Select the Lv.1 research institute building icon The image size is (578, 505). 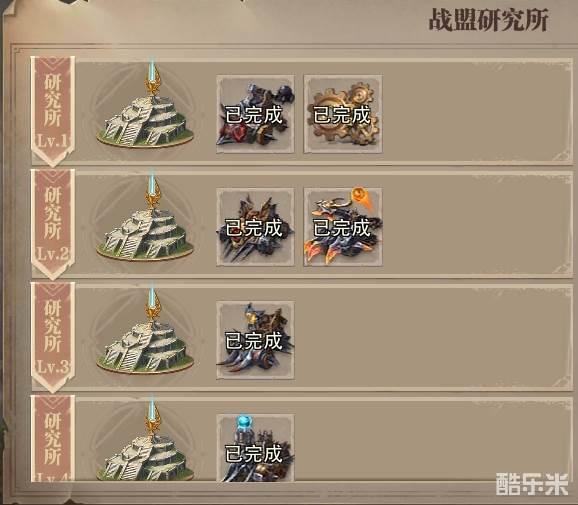[145, 106]
